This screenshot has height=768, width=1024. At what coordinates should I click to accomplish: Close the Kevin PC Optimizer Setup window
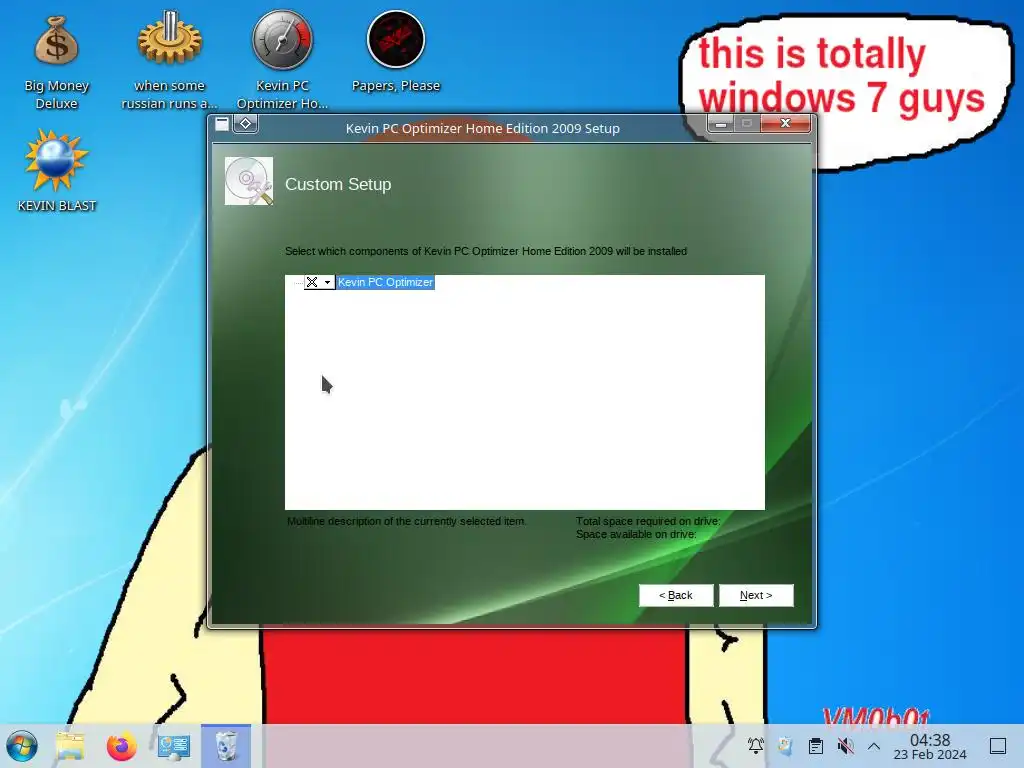[x=786, y=123]
